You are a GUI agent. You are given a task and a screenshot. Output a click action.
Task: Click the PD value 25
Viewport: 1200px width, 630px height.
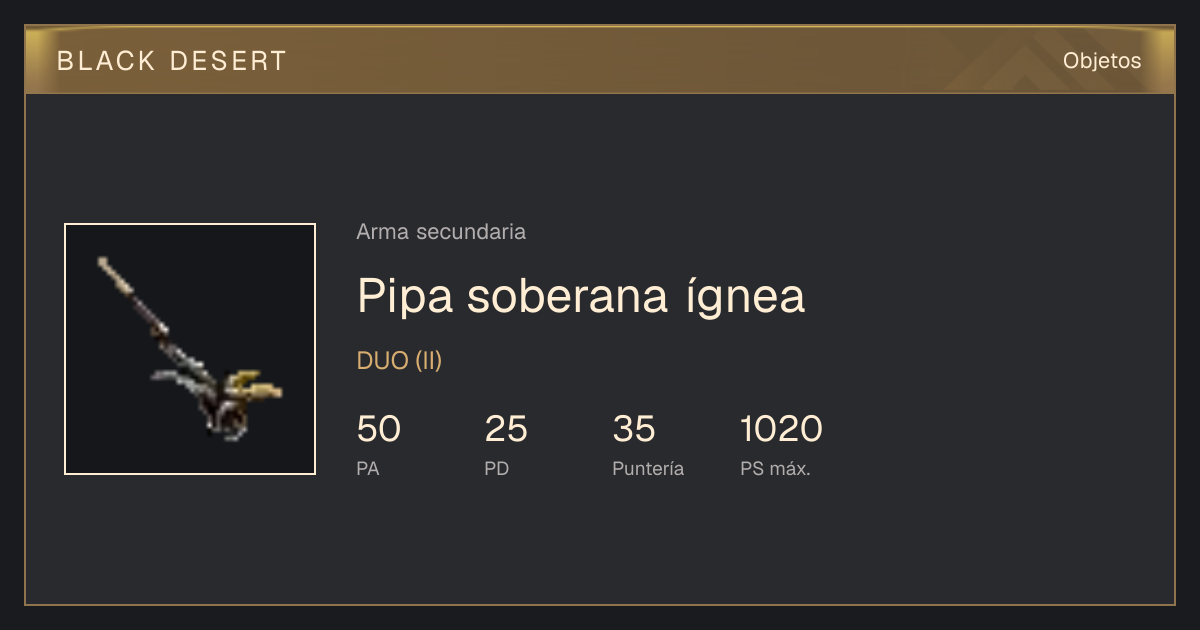506,429
